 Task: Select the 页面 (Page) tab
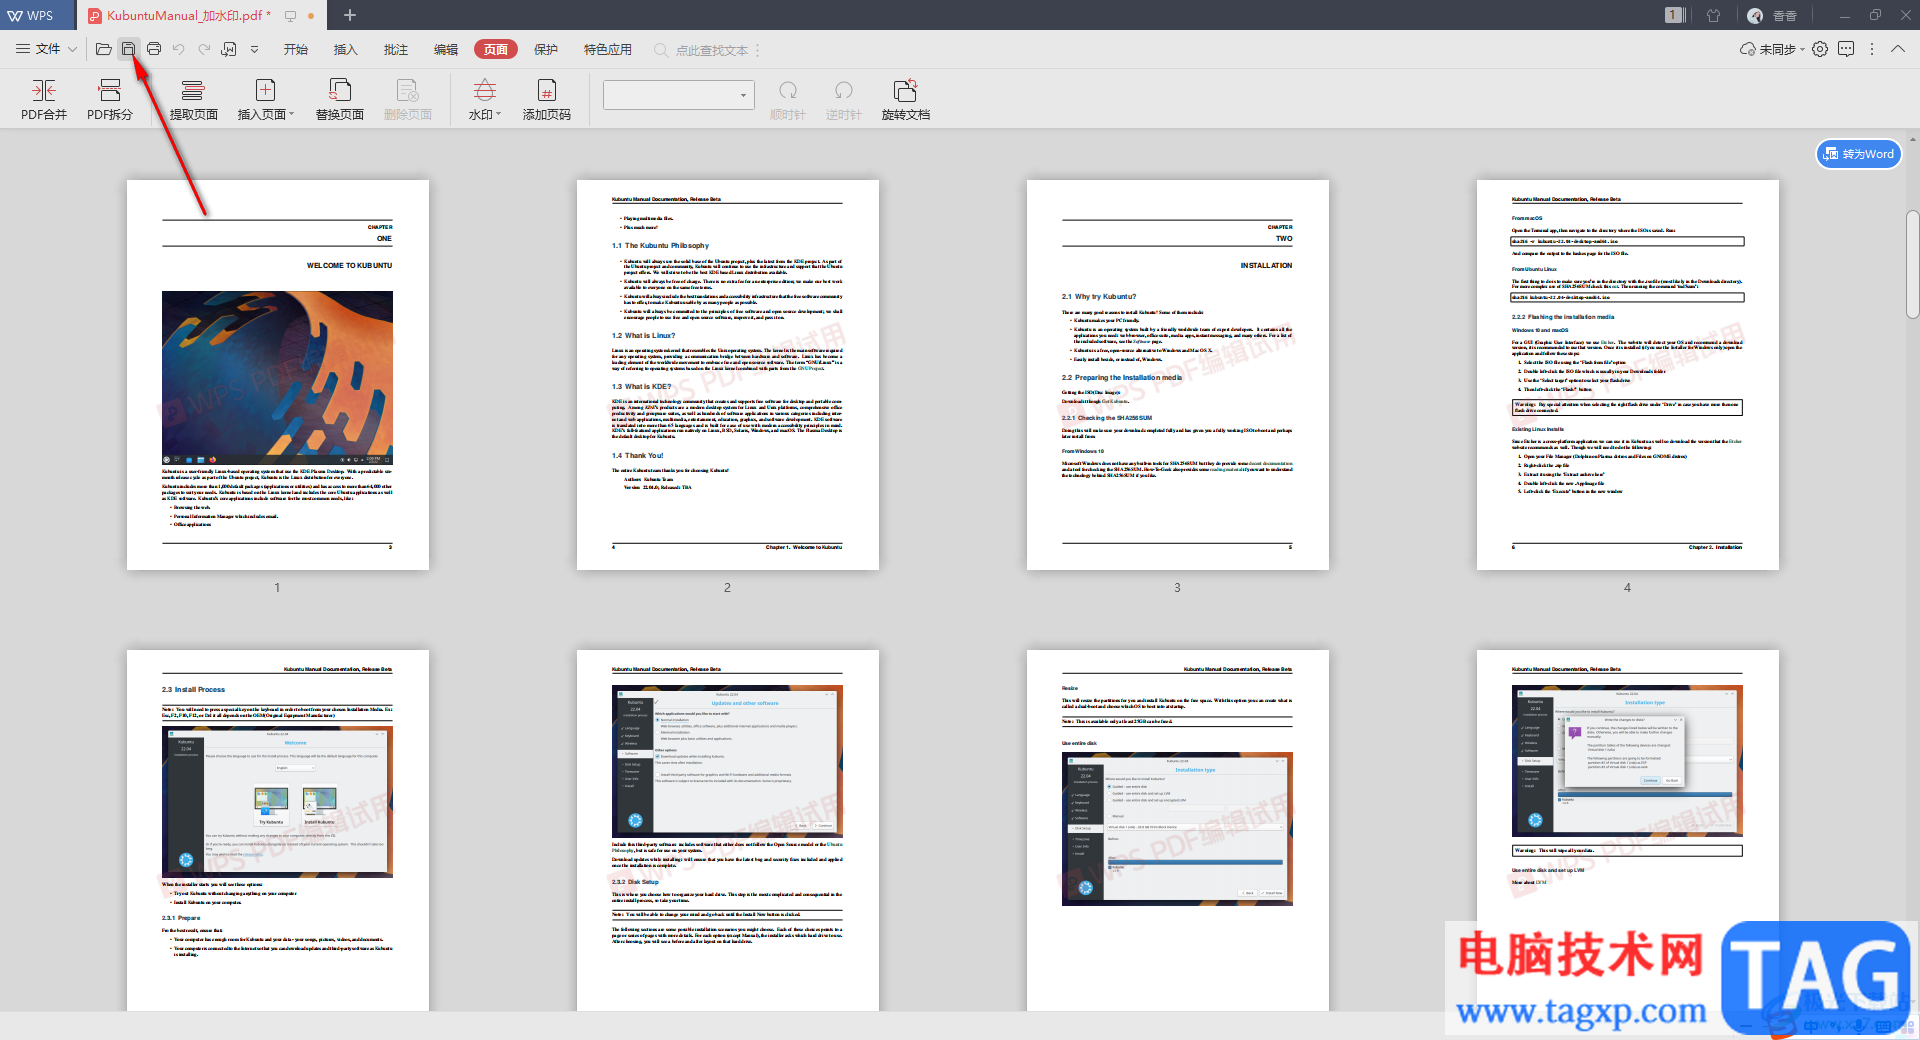point(496,49)
